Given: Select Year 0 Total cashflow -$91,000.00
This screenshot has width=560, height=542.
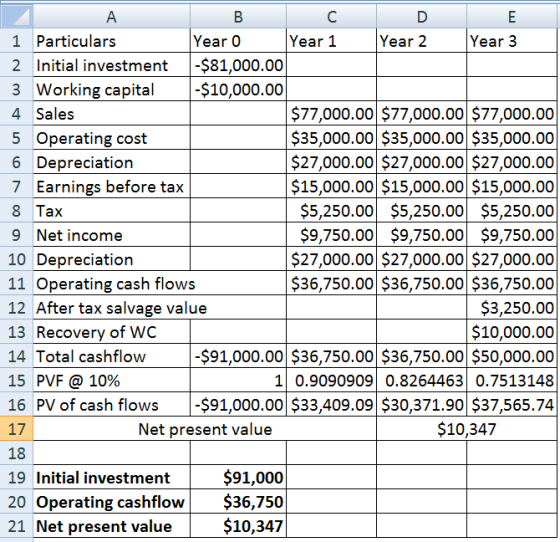Looking at the screenshot, I should click(x=238, y=356).
